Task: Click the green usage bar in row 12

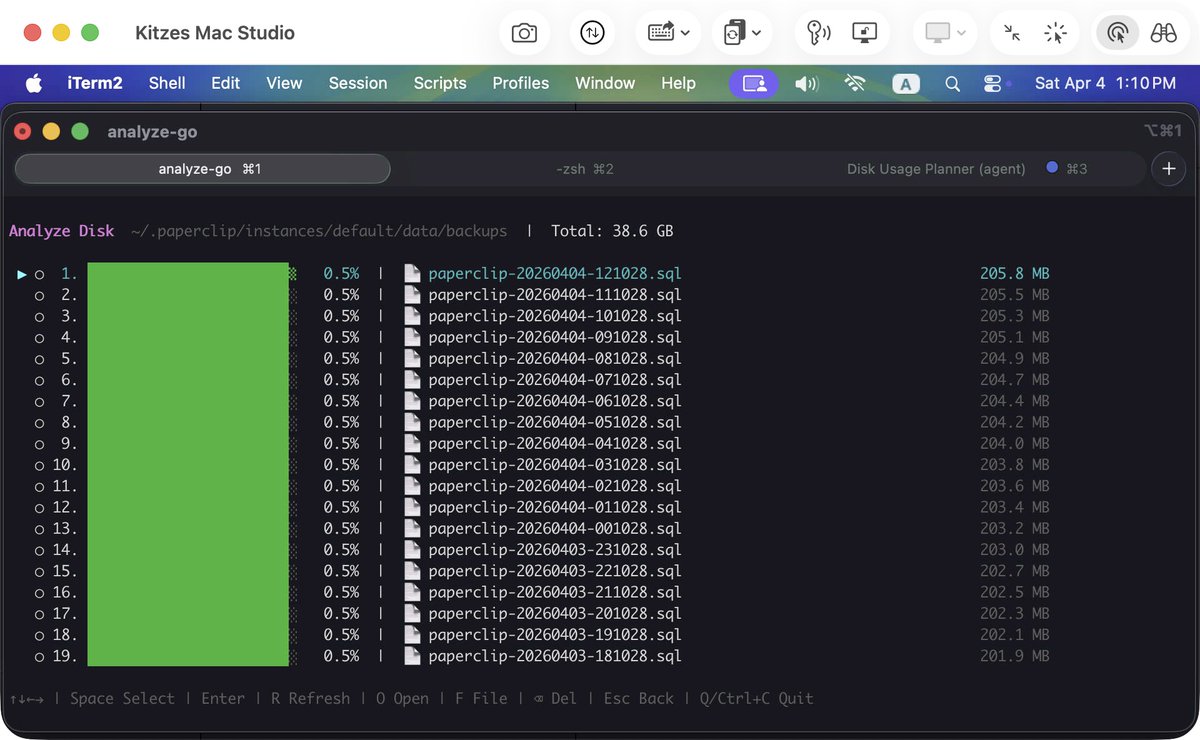Action: 188,508
